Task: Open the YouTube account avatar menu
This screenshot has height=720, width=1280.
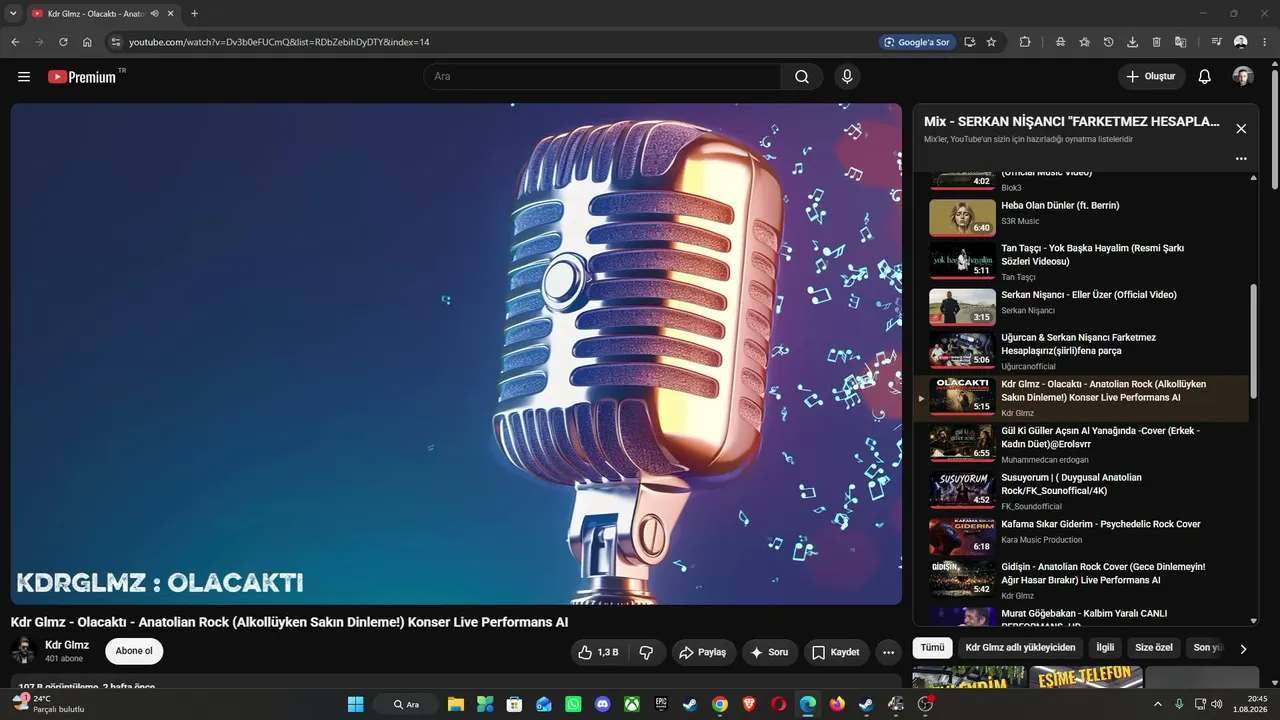Action: pos(1243,77)
